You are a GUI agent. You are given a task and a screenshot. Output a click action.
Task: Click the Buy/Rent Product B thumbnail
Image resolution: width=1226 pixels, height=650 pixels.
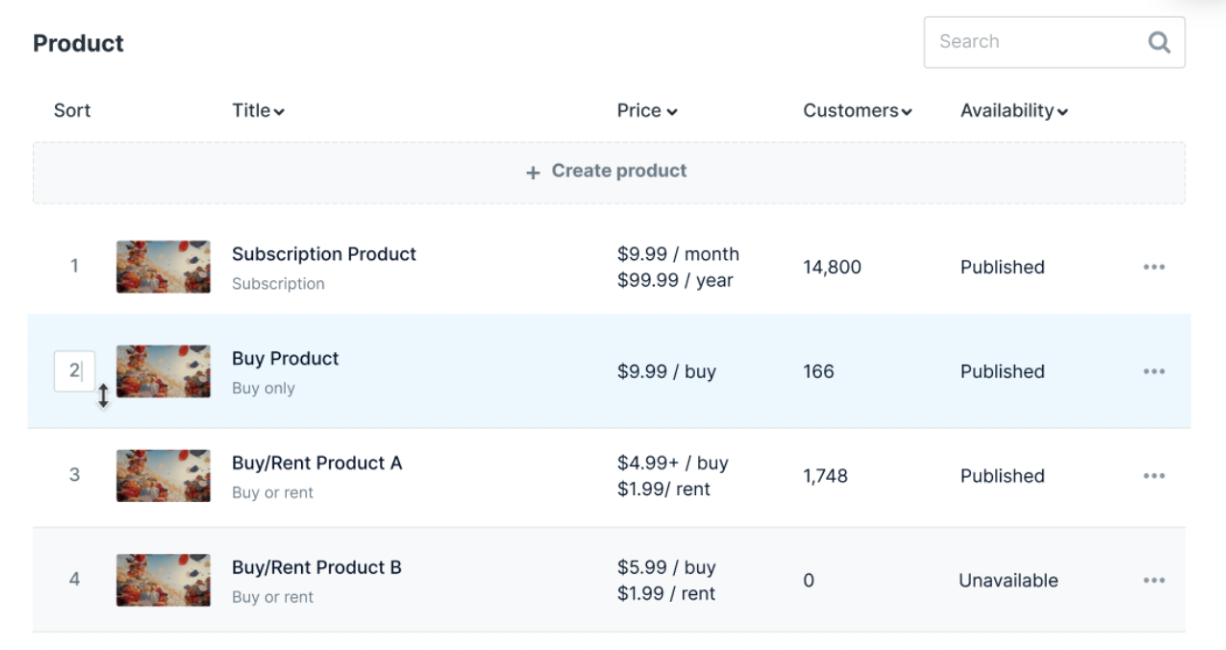tap(163, 580)
